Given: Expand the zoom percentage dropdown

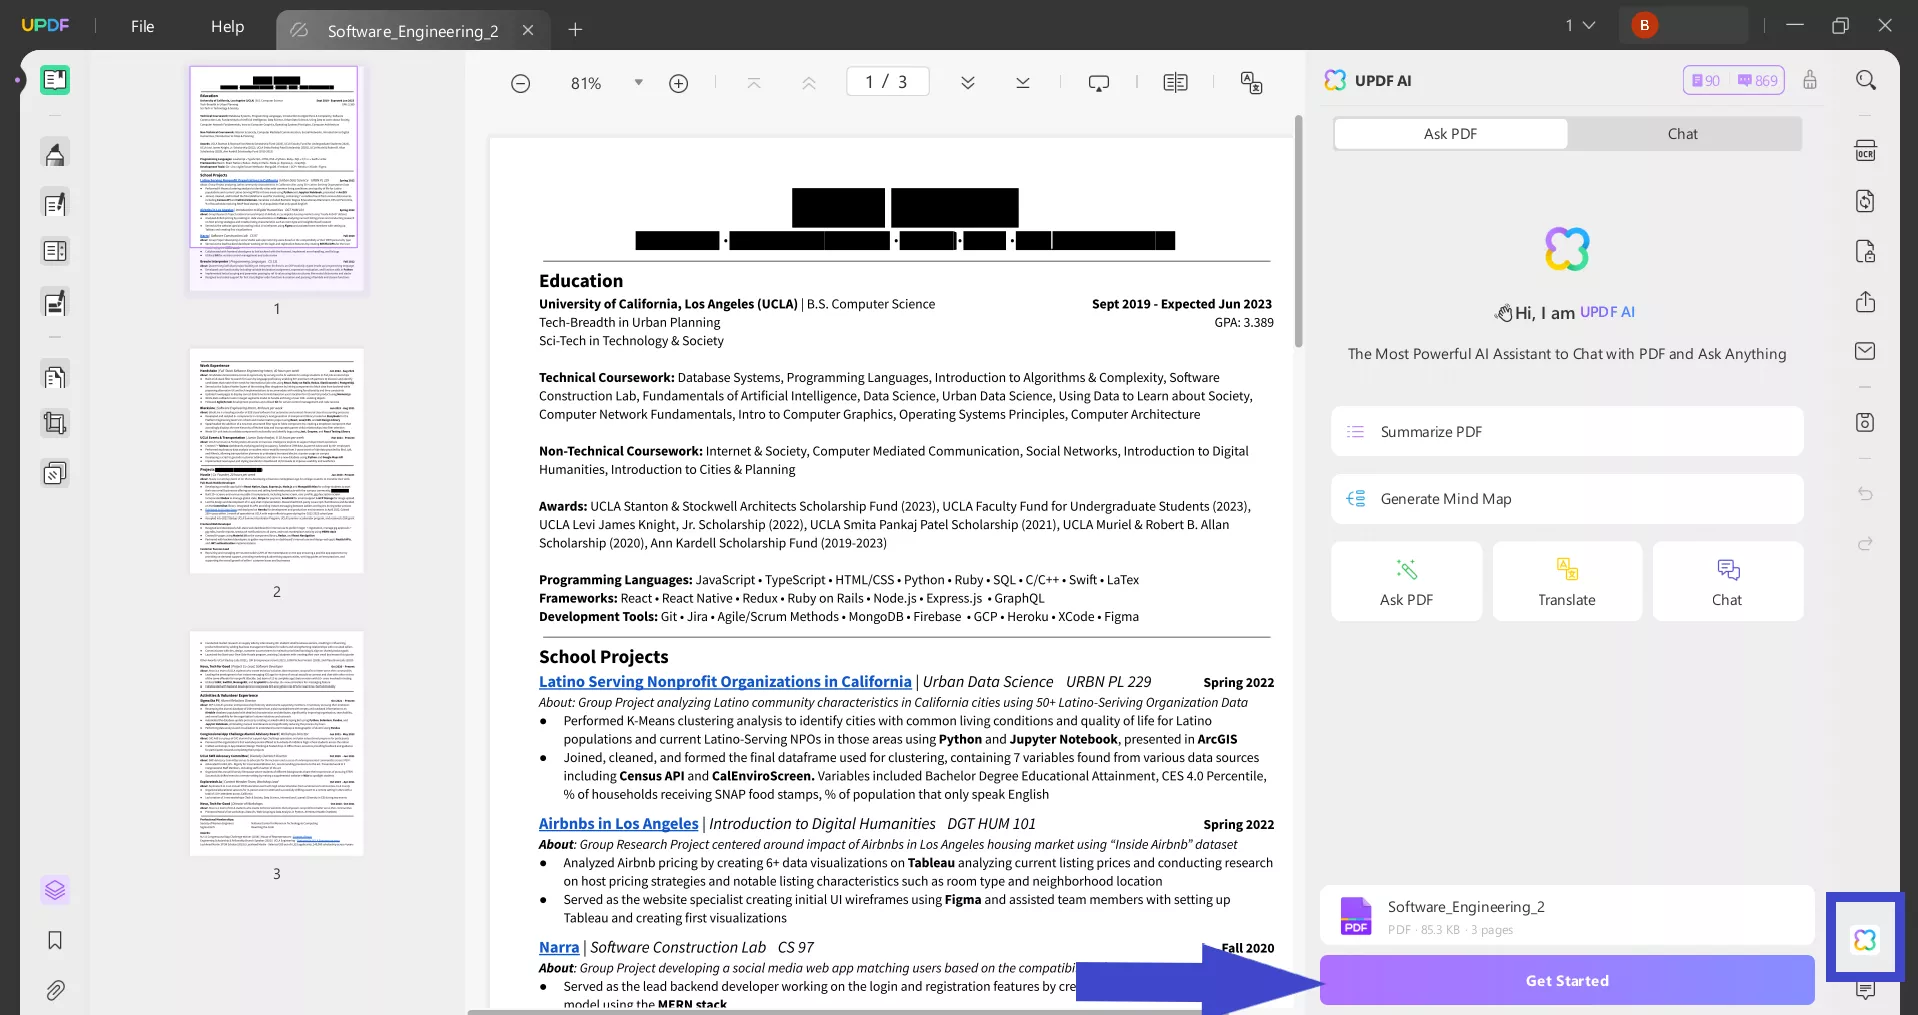Looking at the screenshot, I should coord(638,83).
